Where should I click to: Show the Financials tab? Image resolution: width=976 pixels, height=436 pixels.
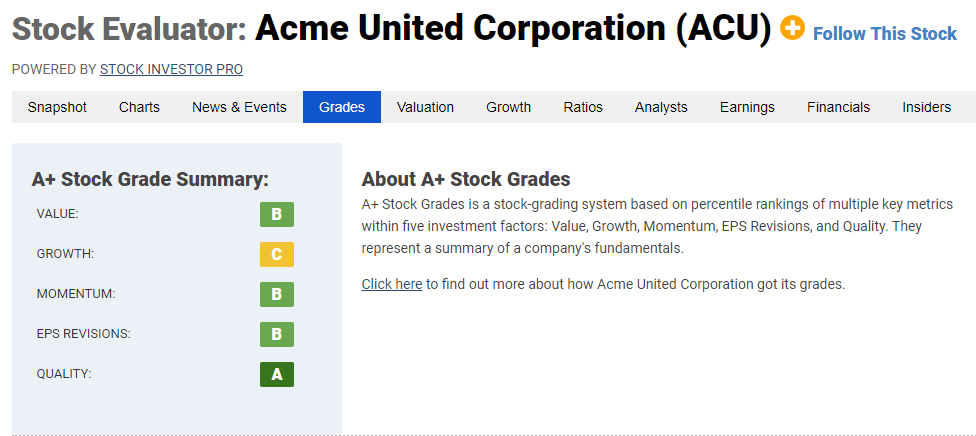[838, 107]
